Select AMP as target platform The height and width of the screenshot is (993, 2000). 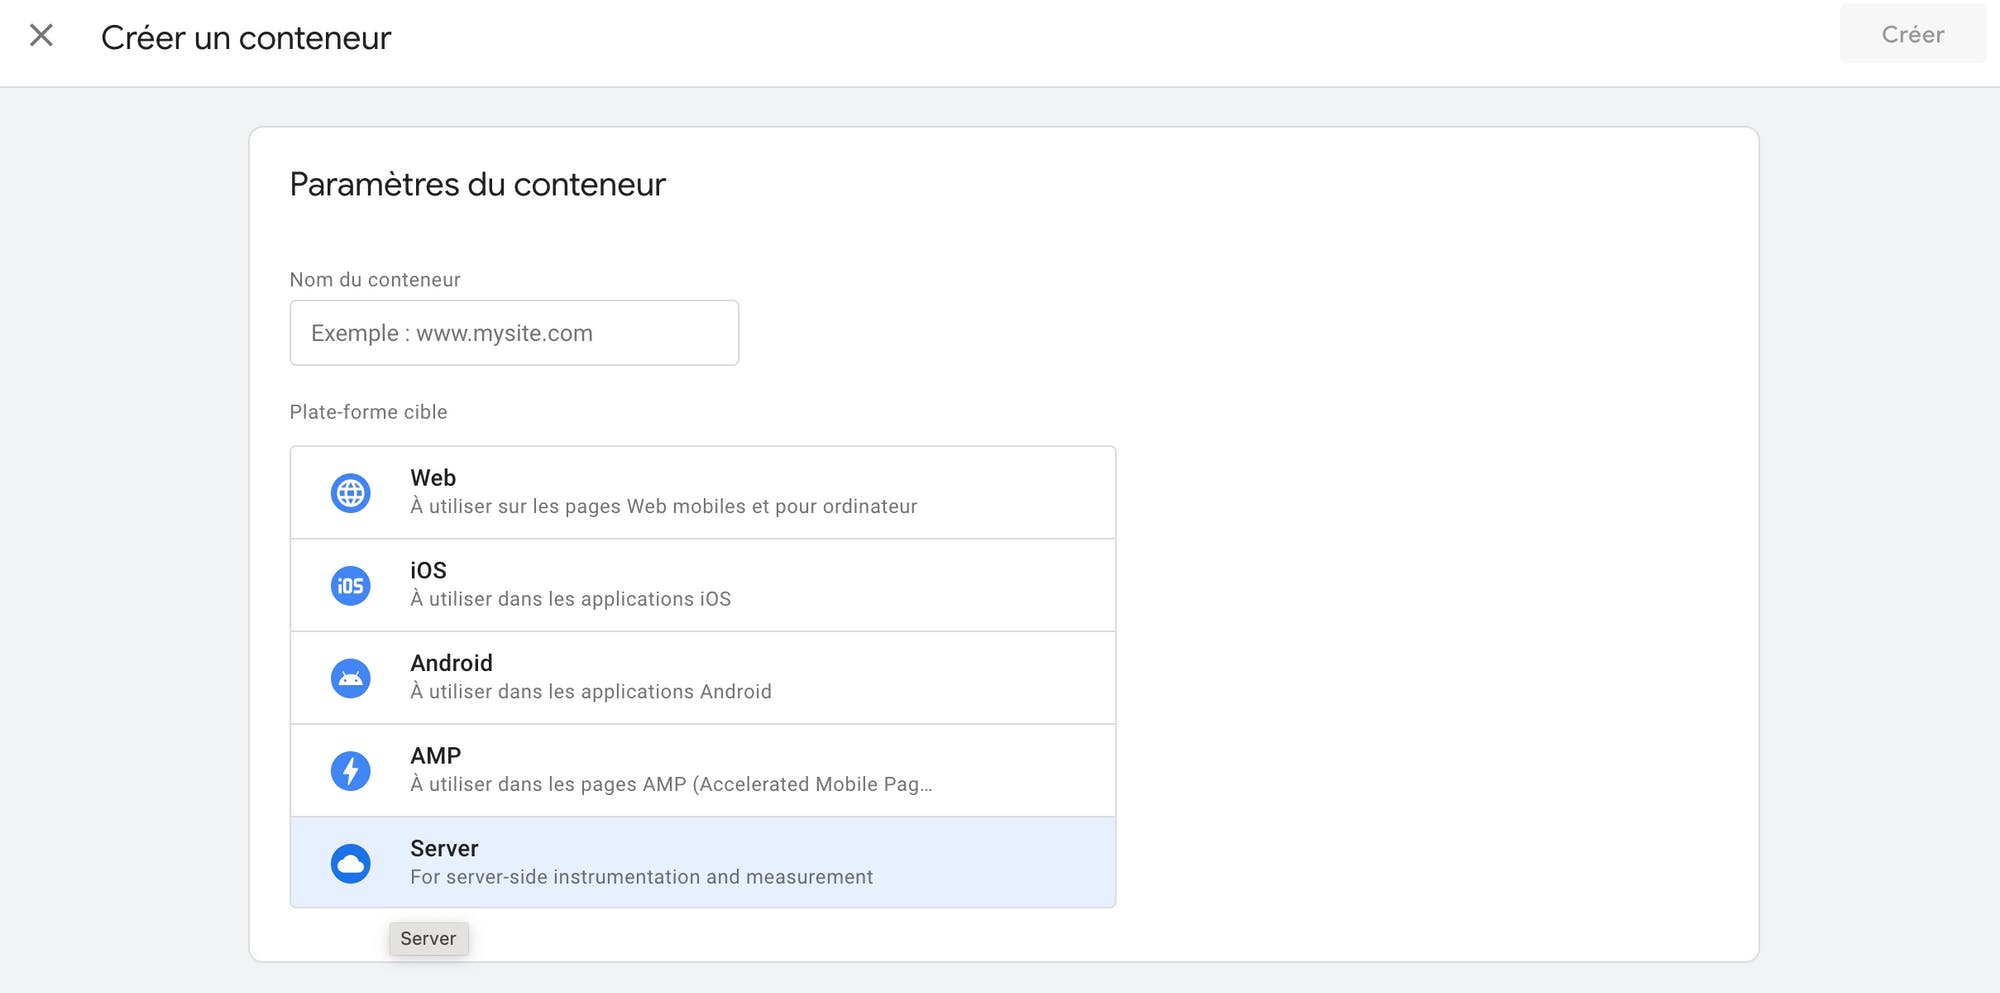[x=703, y=770]
